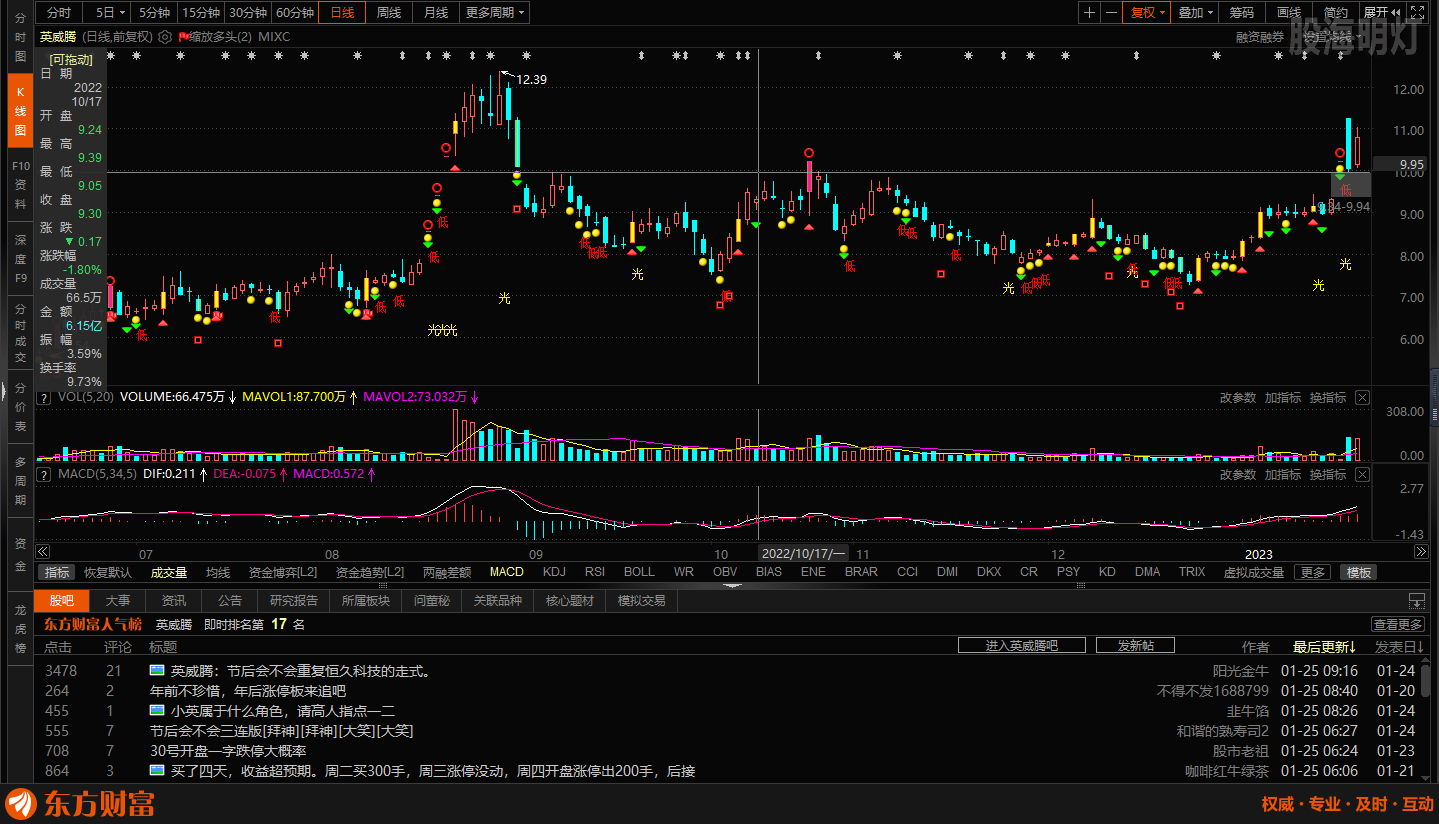Select the 筹码 chip distribution button
This screenshot has height=824, width=1439.
[x=1241, y=12]
